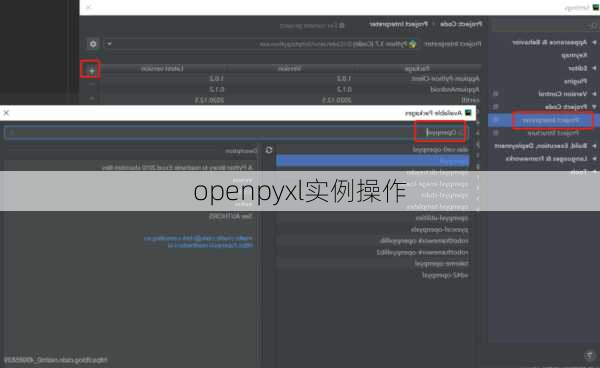Viewport: 600px width, 368px height.
Task: Click project-level icon beside Version Control
Action: pyautogui.click(x=496, y=94)
